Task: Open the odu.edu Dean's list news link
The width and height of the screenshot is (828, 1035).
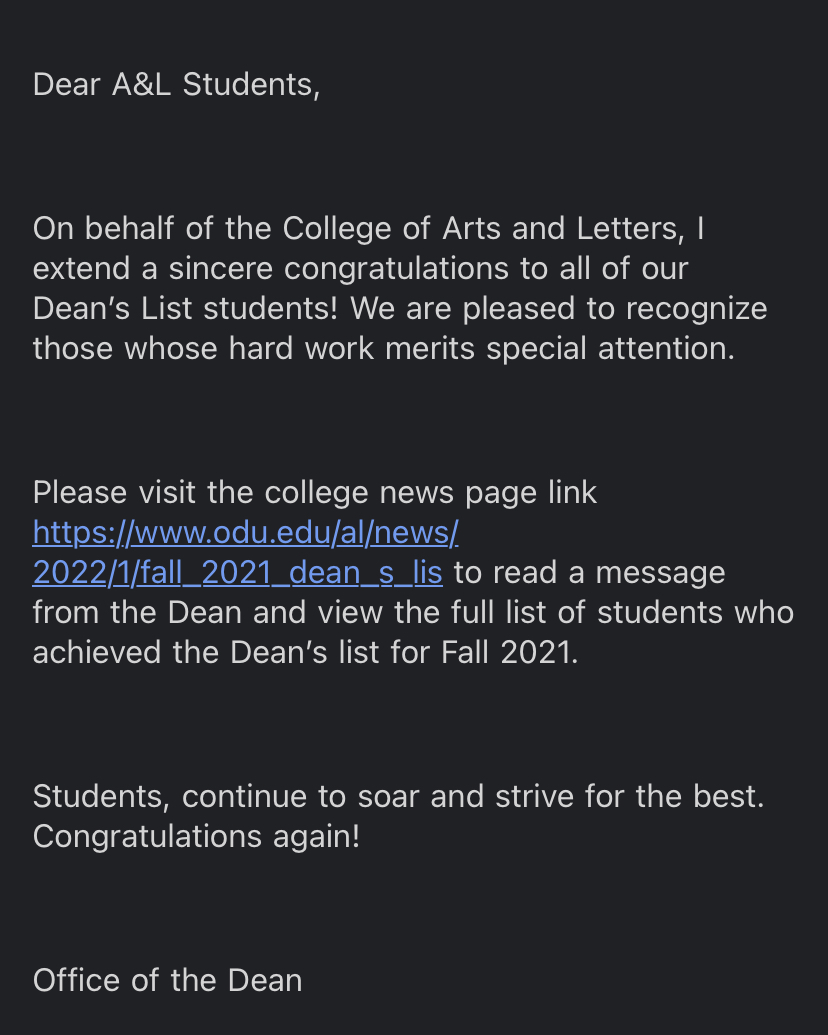Action: [x=245, y=552]
